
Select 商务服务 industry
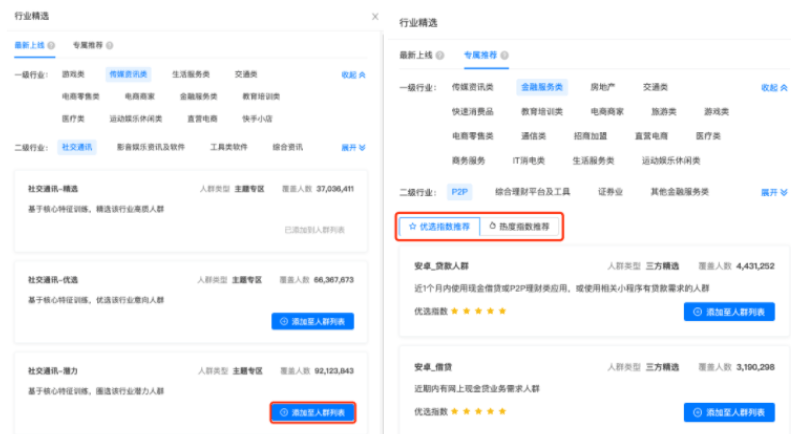coord(469,160)
